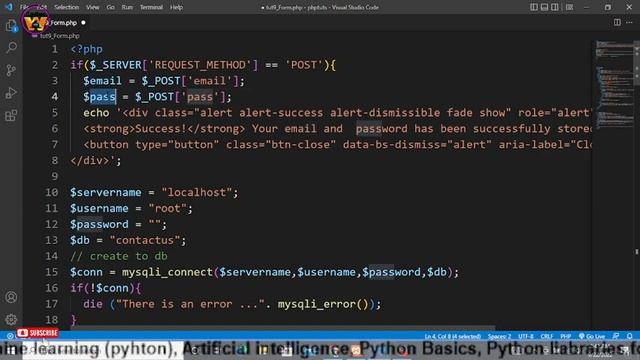The height and width of the screenshot is (360, 640).
Task: Click the // create to db comment
Action: click(119, 256)
